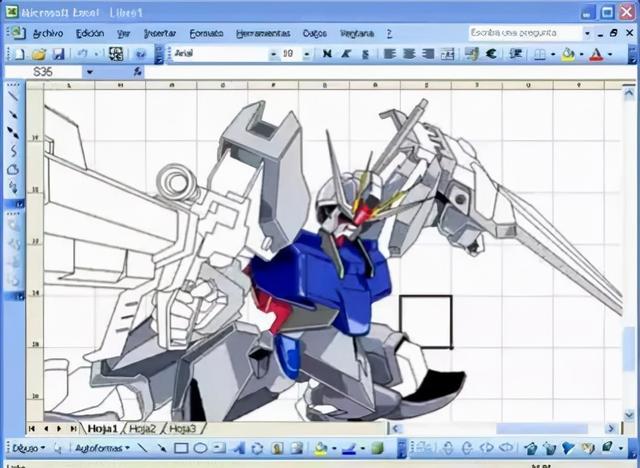The width and height of the screenshot is (640, 468).
Task: Open the Dibujo drawing menu
Action: coord(28,448)
